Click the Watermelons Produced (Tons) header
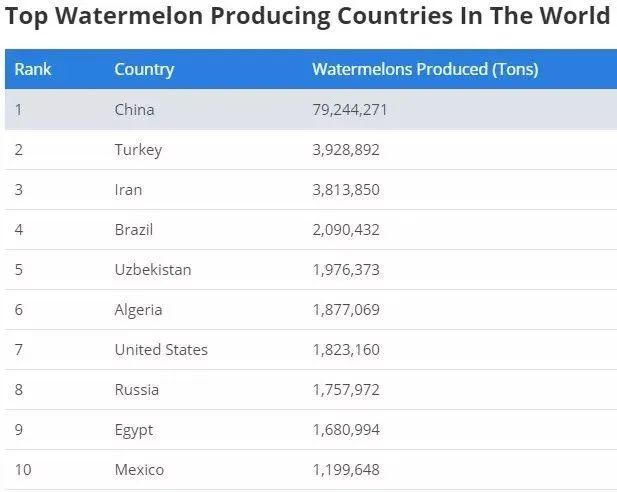Viewport: 617px width, 492px height. pyautogui.click(x=425, y=70)
